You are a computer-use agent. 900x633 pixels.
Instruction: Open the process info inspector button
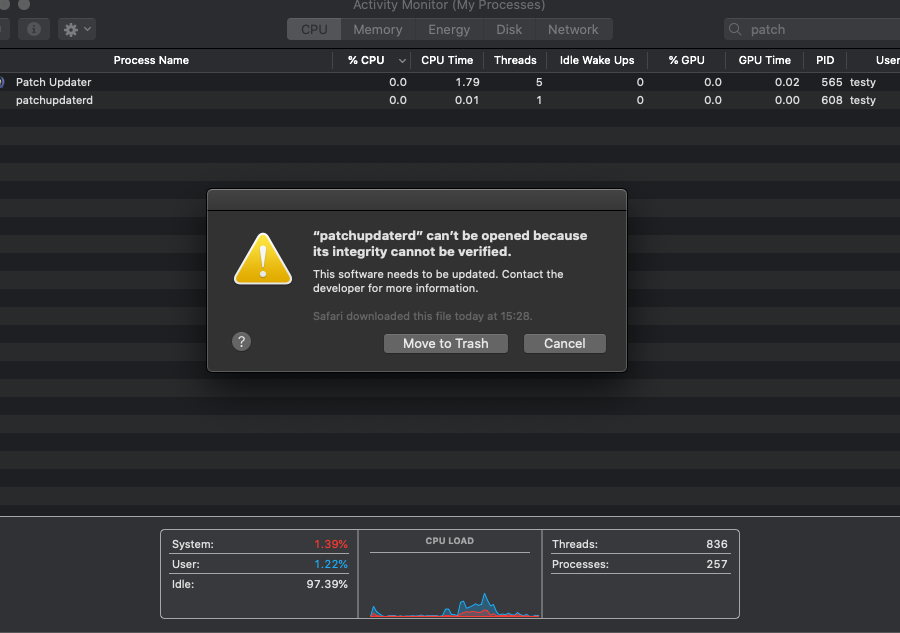34,29
